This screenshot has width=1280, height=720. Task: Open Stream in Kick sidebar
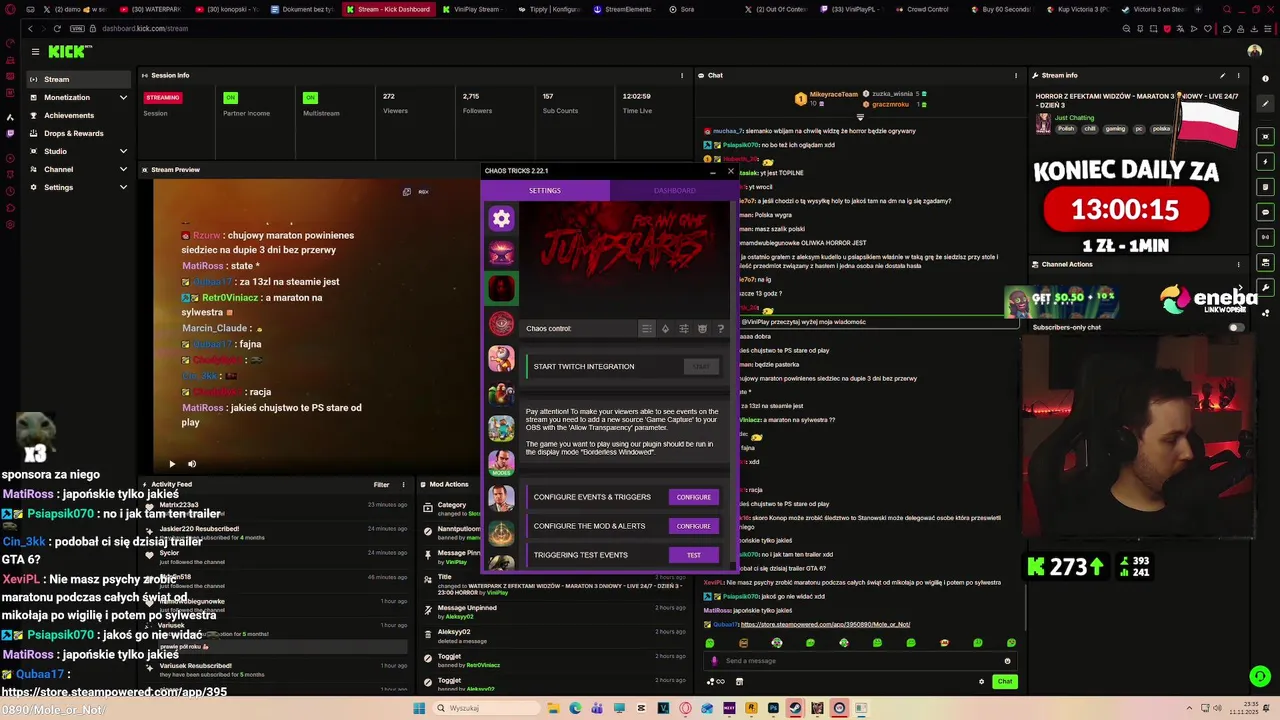click(79, 79)
